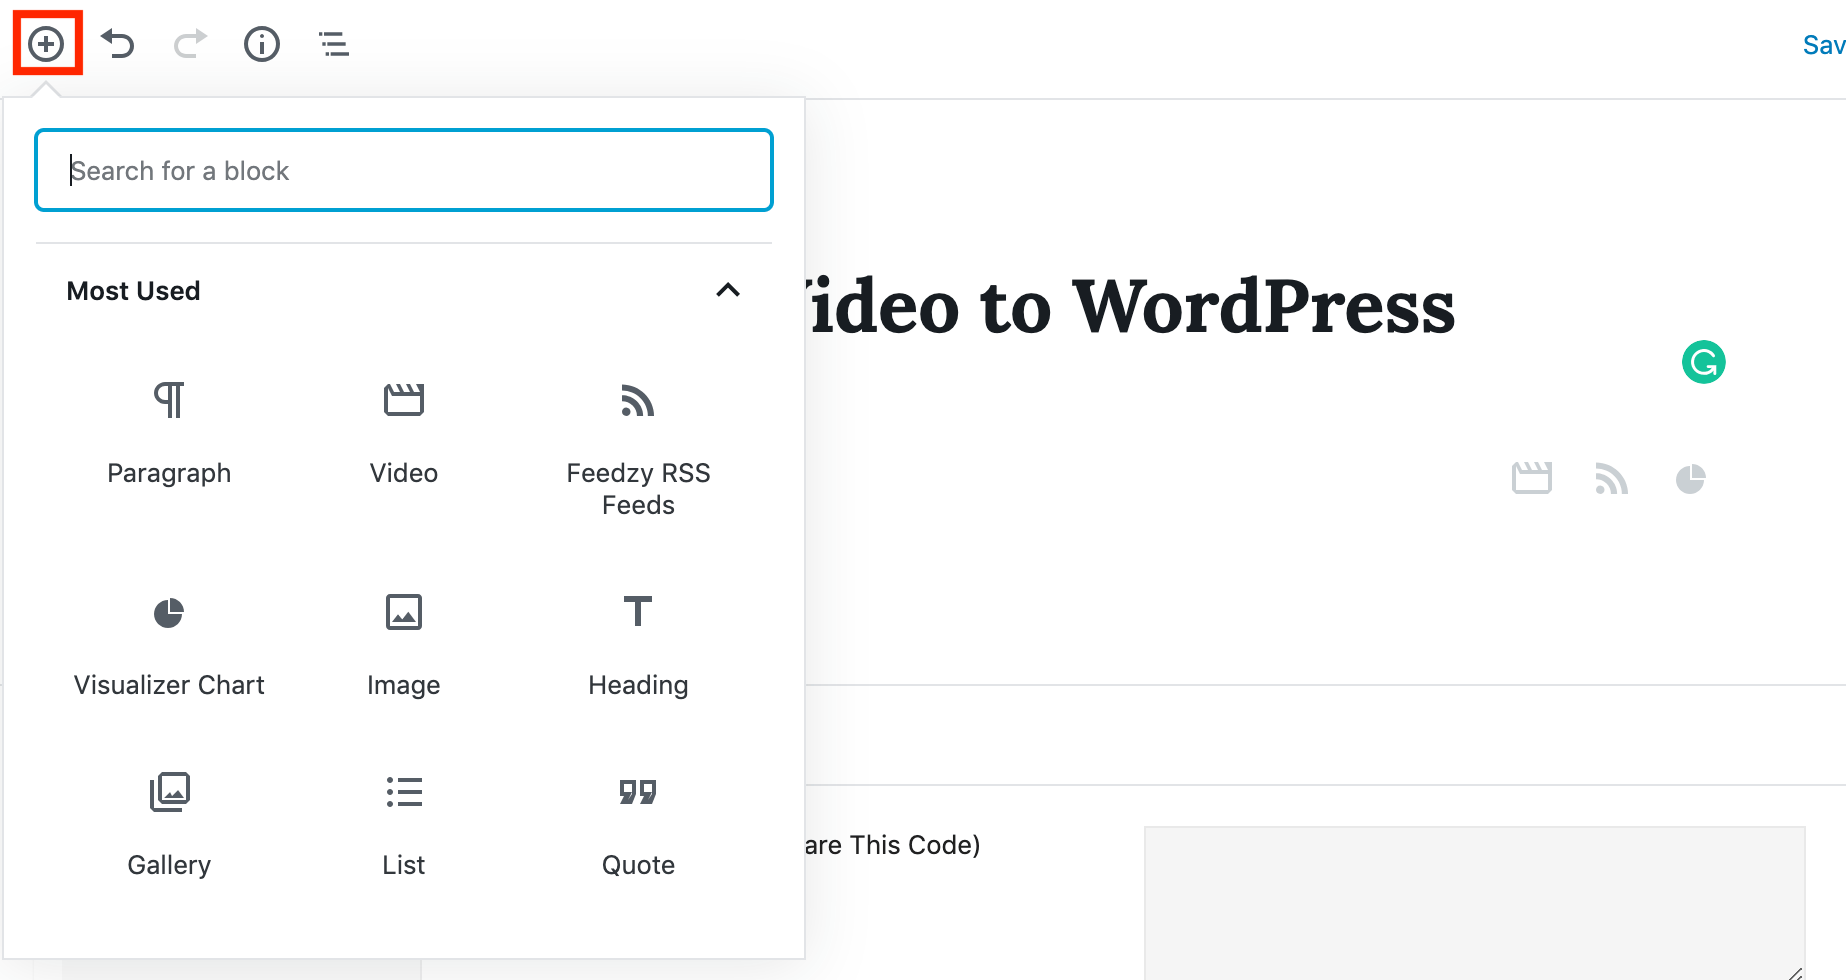Click the faded video shortcut icon in editor
This screenshot has width=1846, height=980.
click(1531, 479)
